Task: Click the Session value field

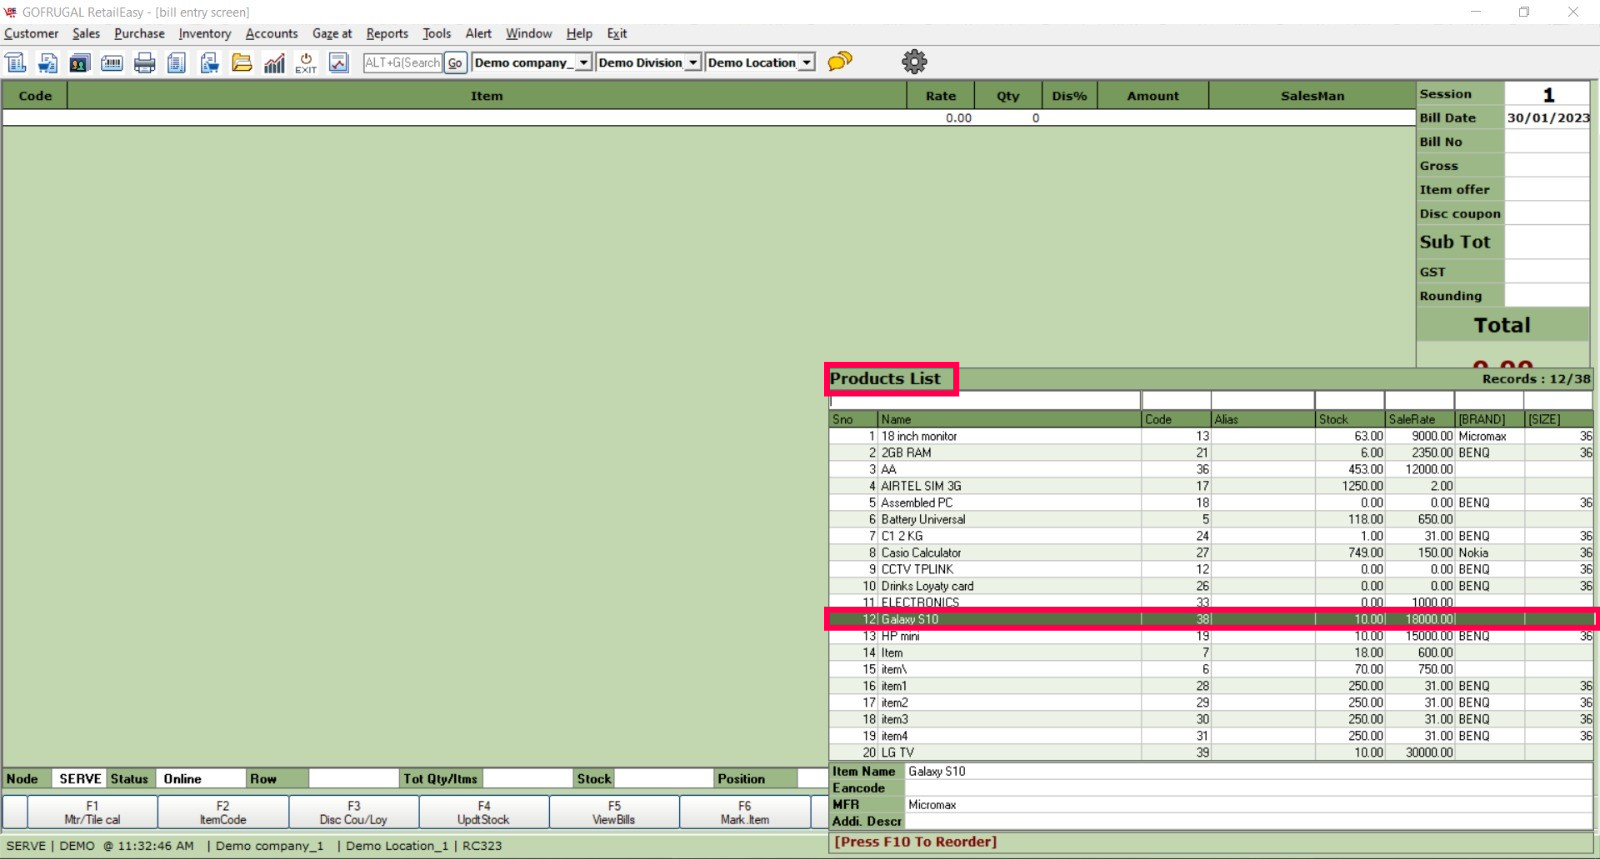Action: (x=1547, y=94)
